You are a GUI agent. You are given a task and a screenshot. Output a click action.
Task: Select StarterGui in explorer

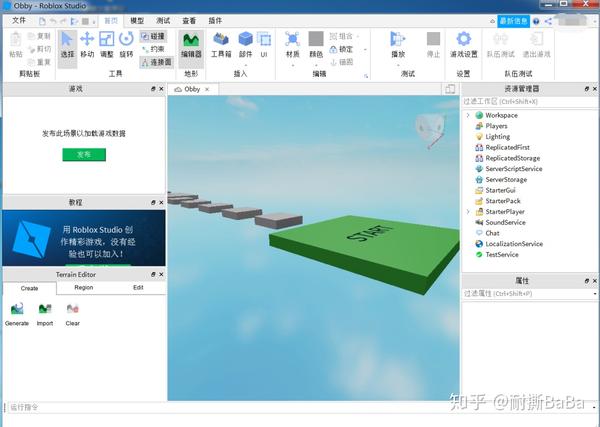[500, 190]
